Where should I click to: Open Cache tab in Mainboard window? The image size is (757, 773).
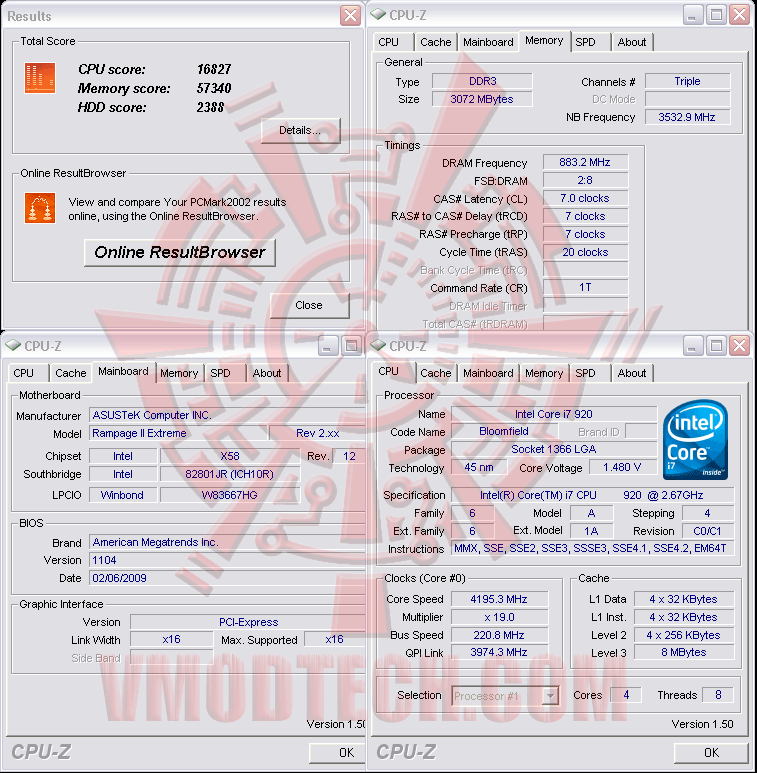pyautogui.click(x=70, y=373)
